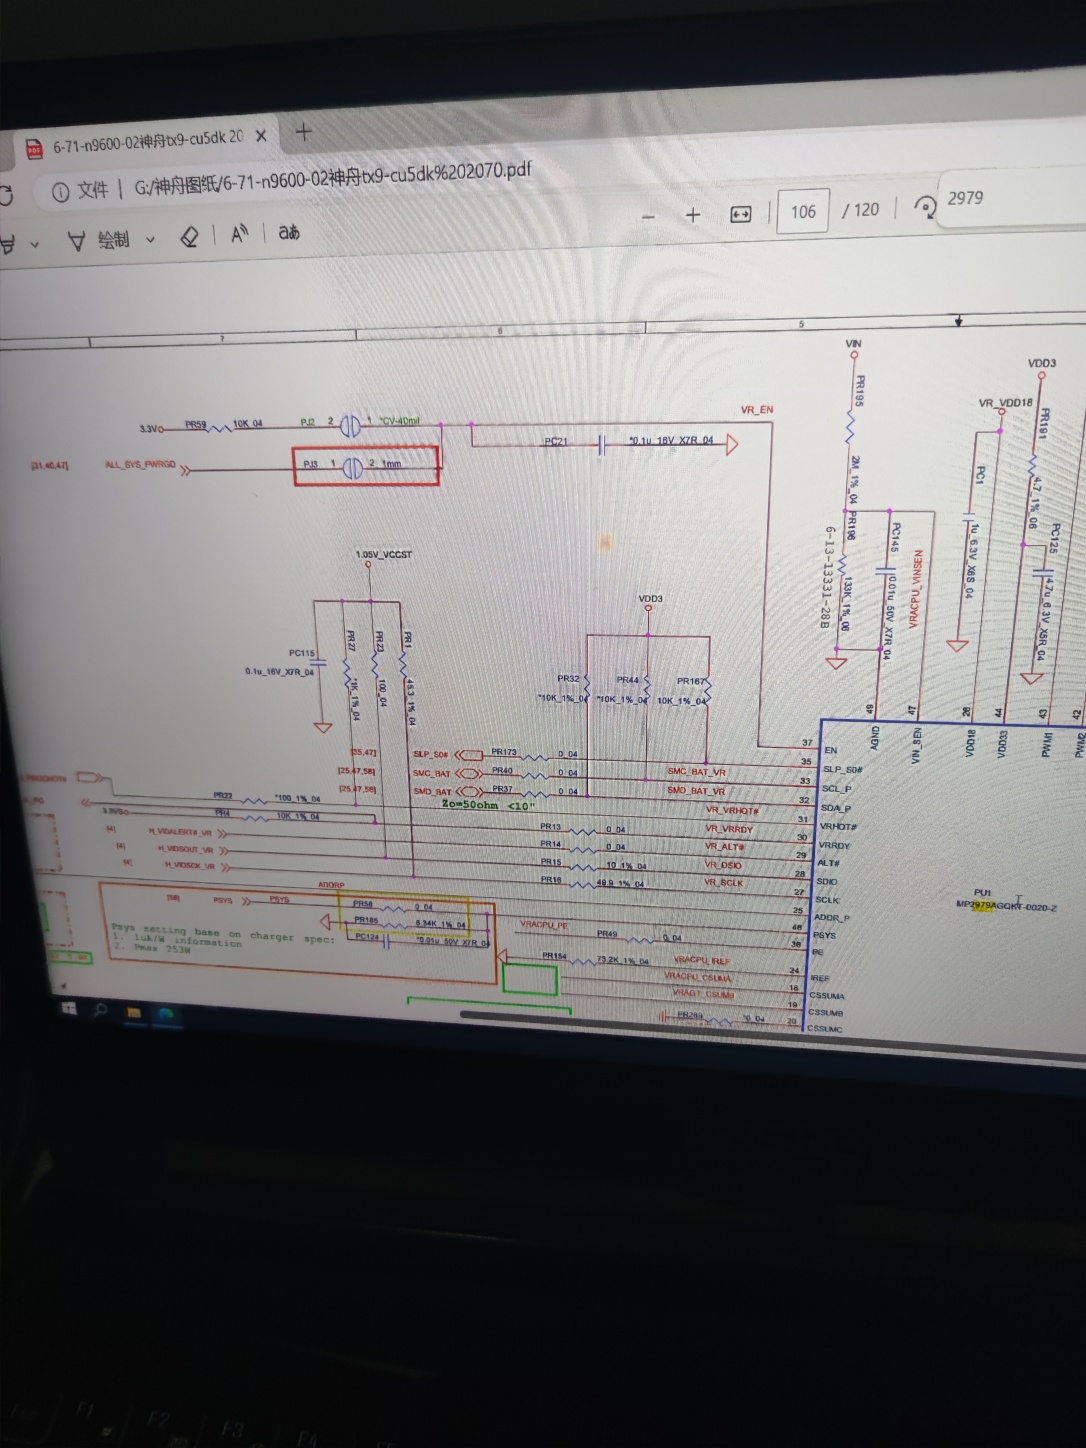Switch to the 6-71-n9600-02 PDF tab
The width and height of the screenshot is (1086, 1448).
(140, 142)
